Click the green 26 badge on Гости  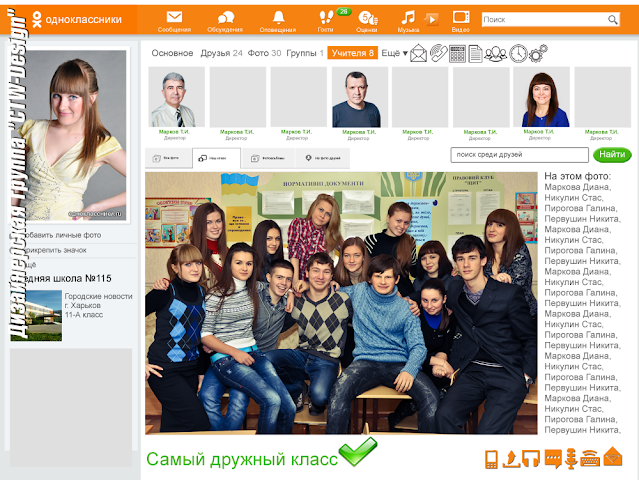[344, 11]
